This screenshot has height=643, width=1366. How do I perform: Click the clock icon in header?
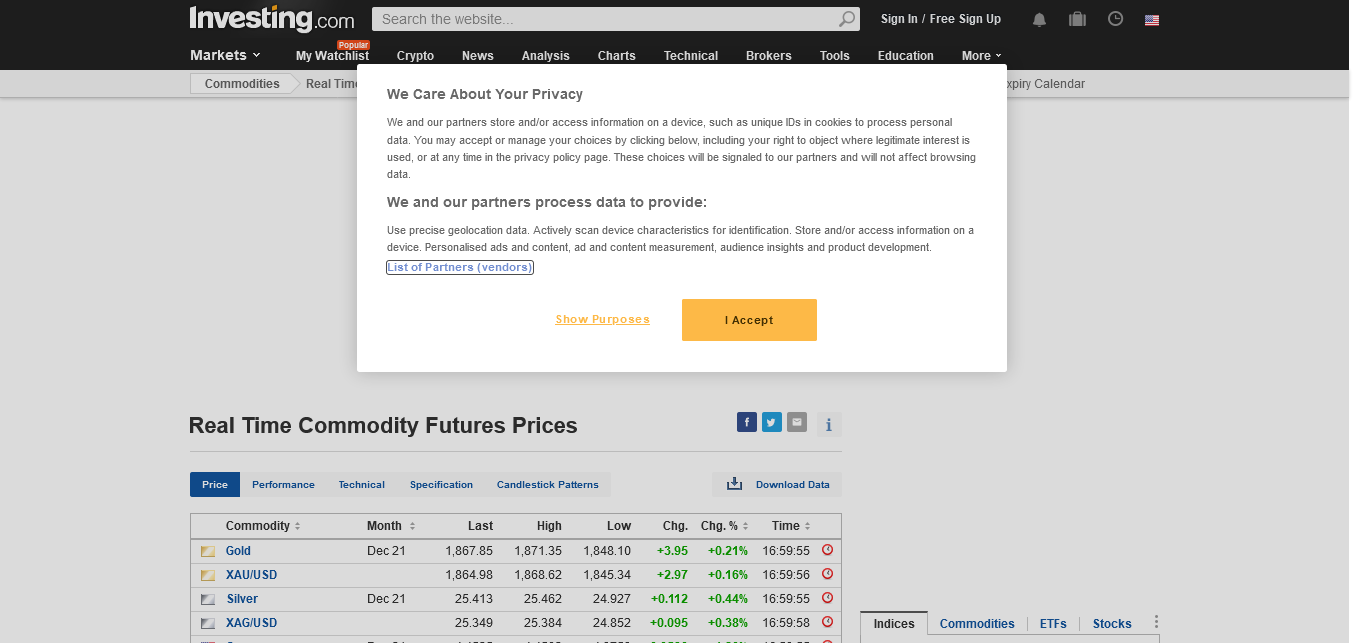coord(1116,19)
